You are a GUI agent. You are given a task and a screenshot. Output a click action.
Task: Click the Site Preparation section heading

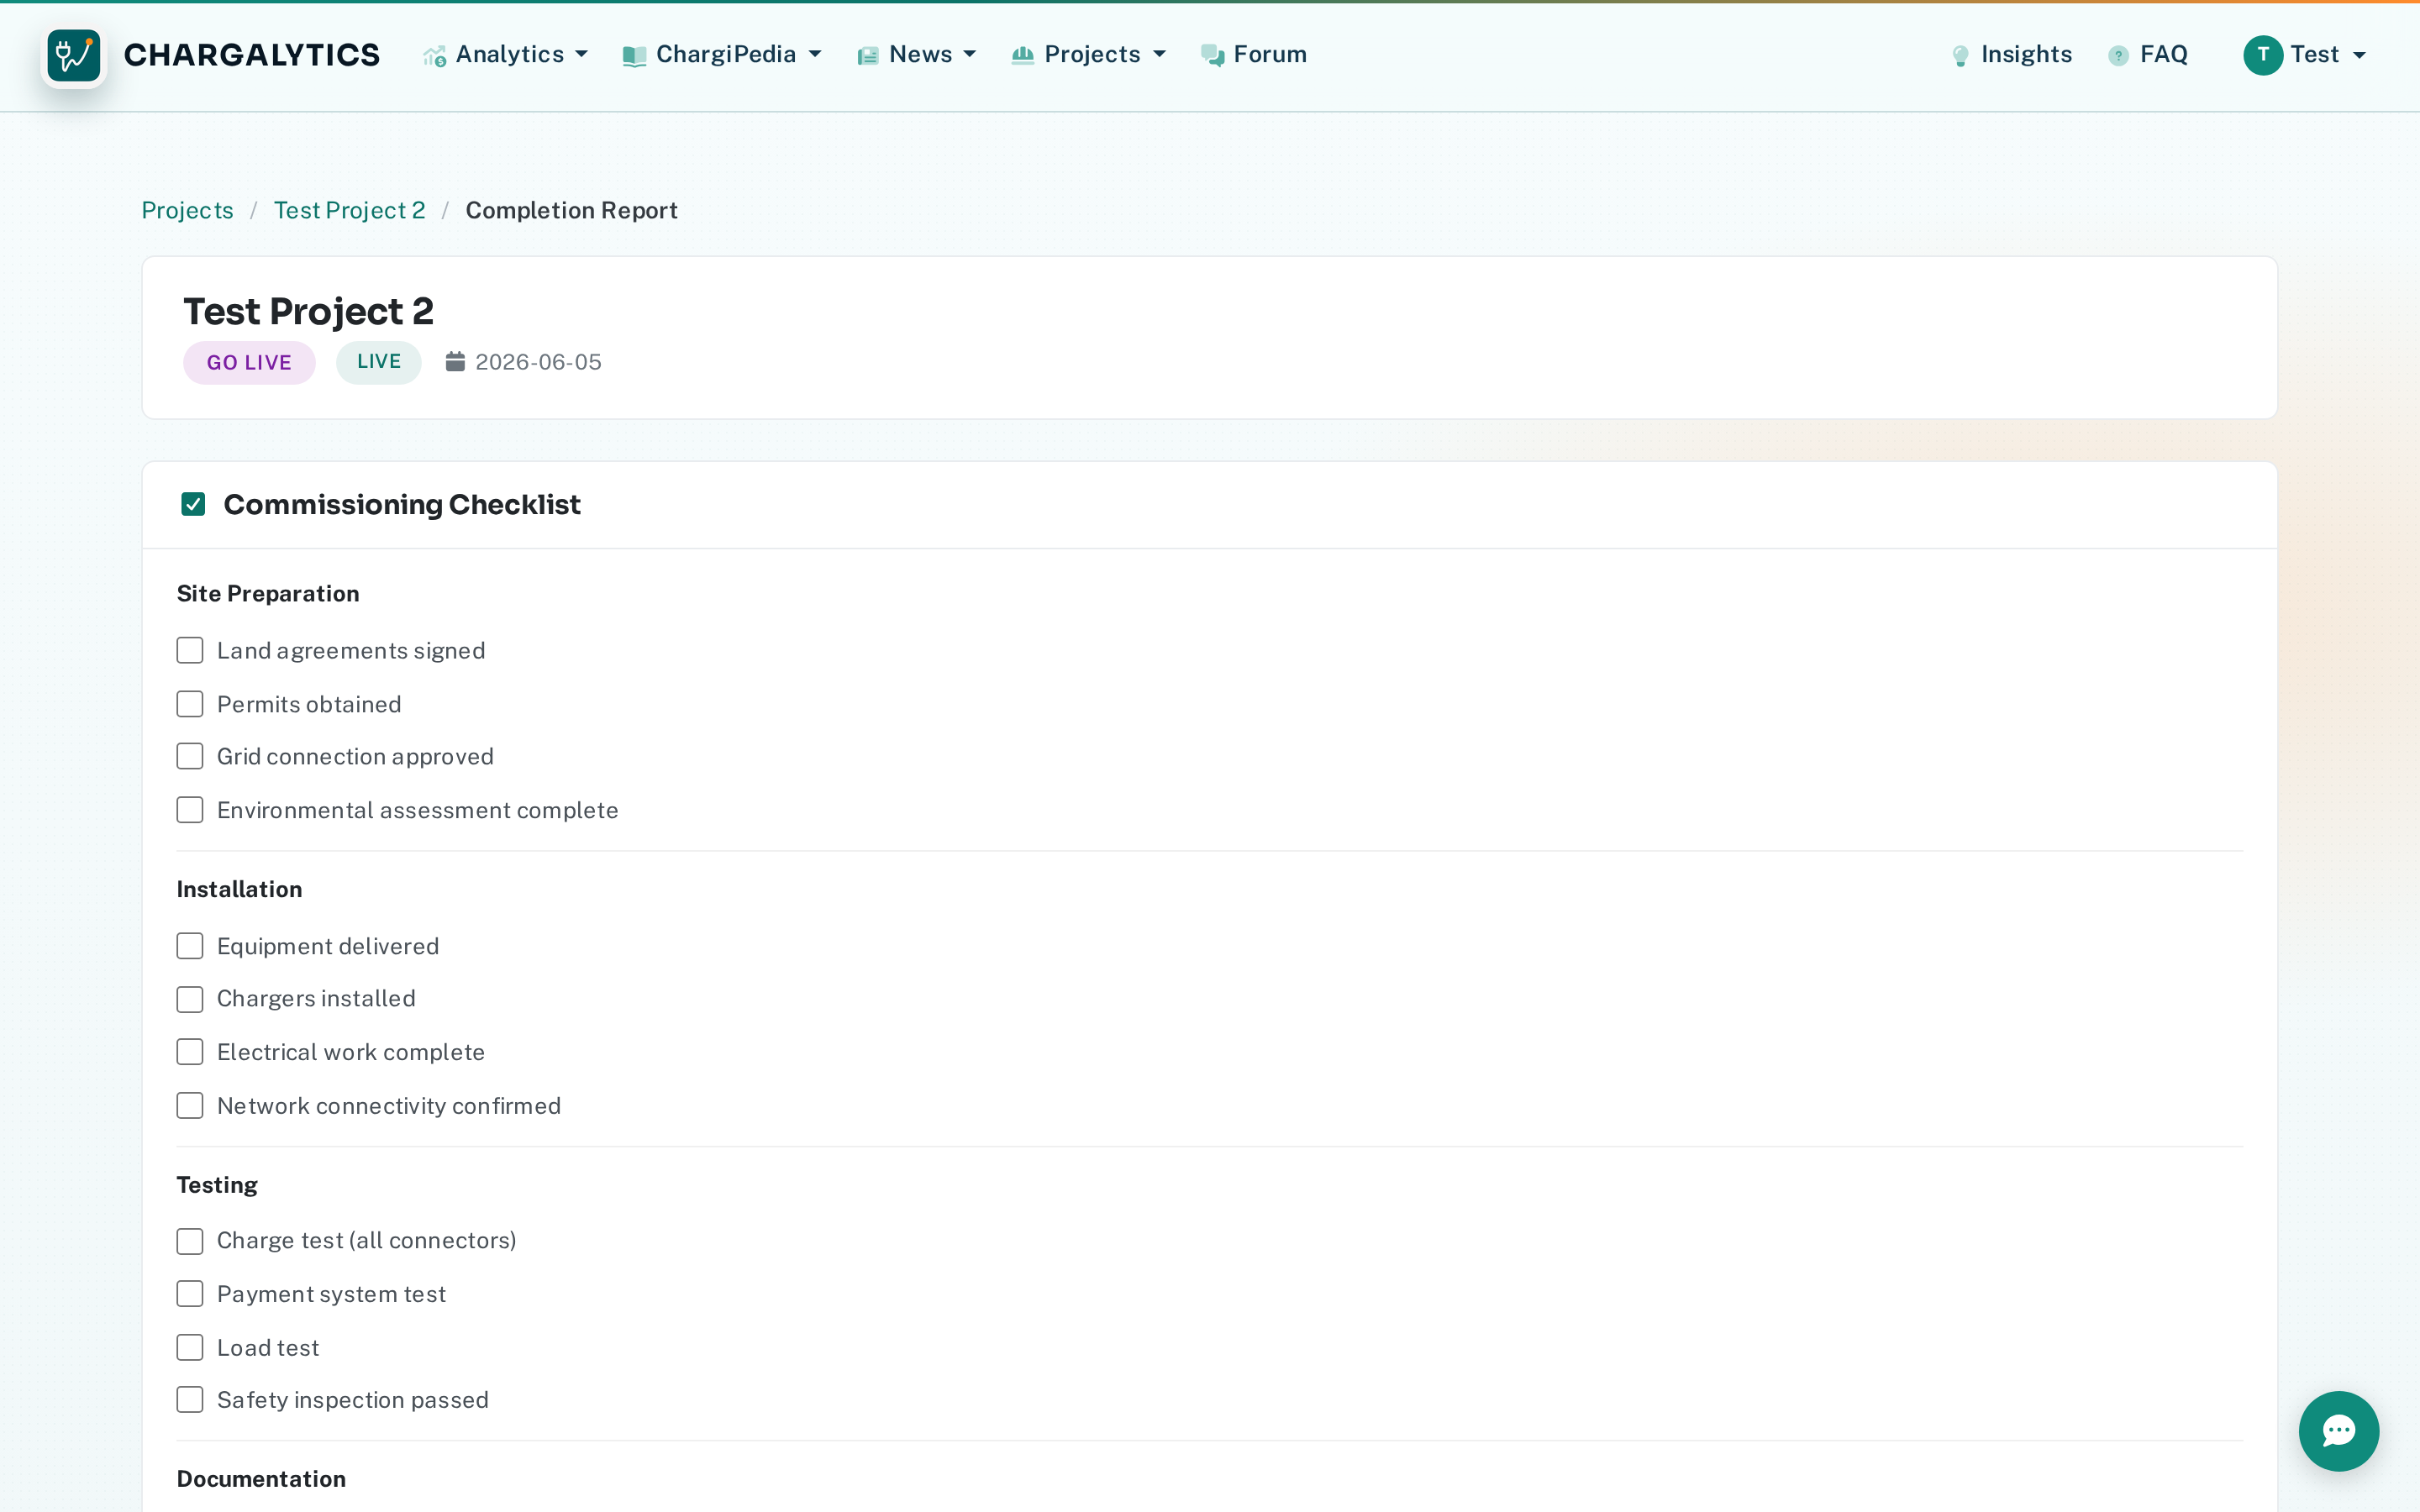pyautogui.click(x=268, y=594)
